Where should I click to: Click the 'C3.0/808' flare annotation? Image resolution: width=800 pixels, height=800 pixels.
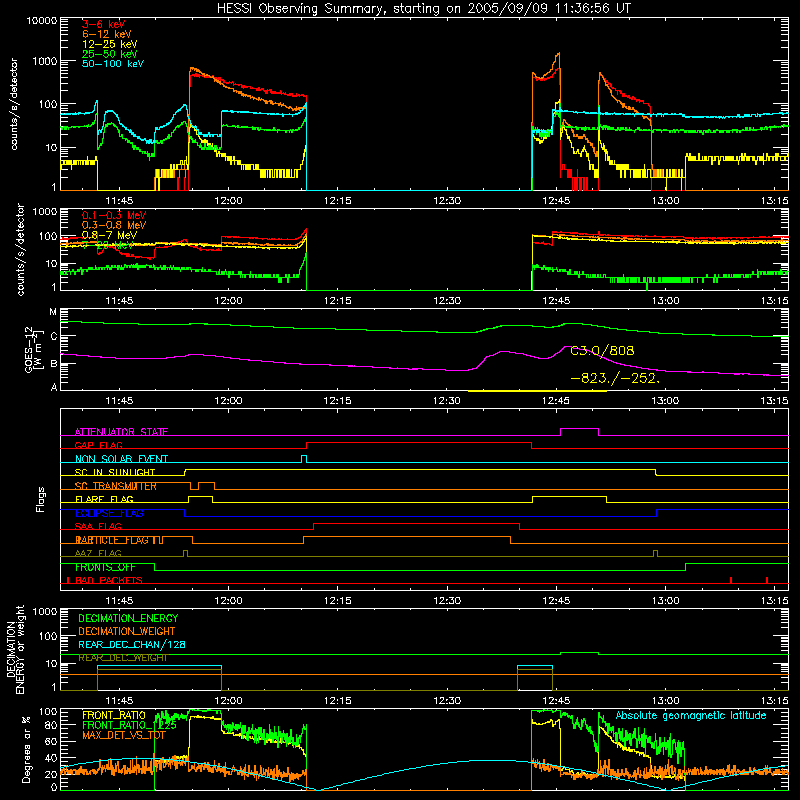point(602,351)
